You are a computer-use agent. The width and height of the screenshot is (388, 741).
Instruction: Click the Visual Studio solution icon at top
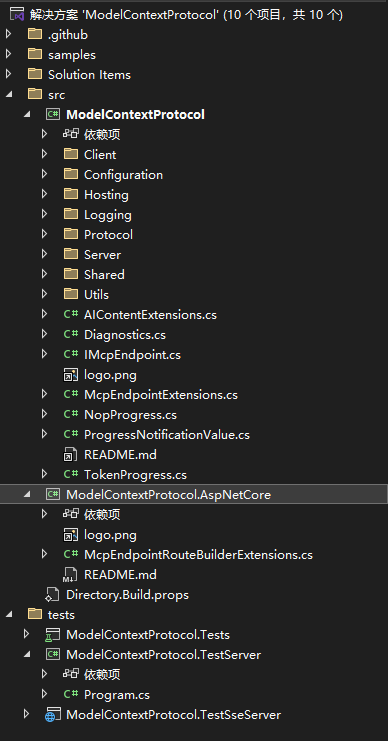(x=17, y=15)
